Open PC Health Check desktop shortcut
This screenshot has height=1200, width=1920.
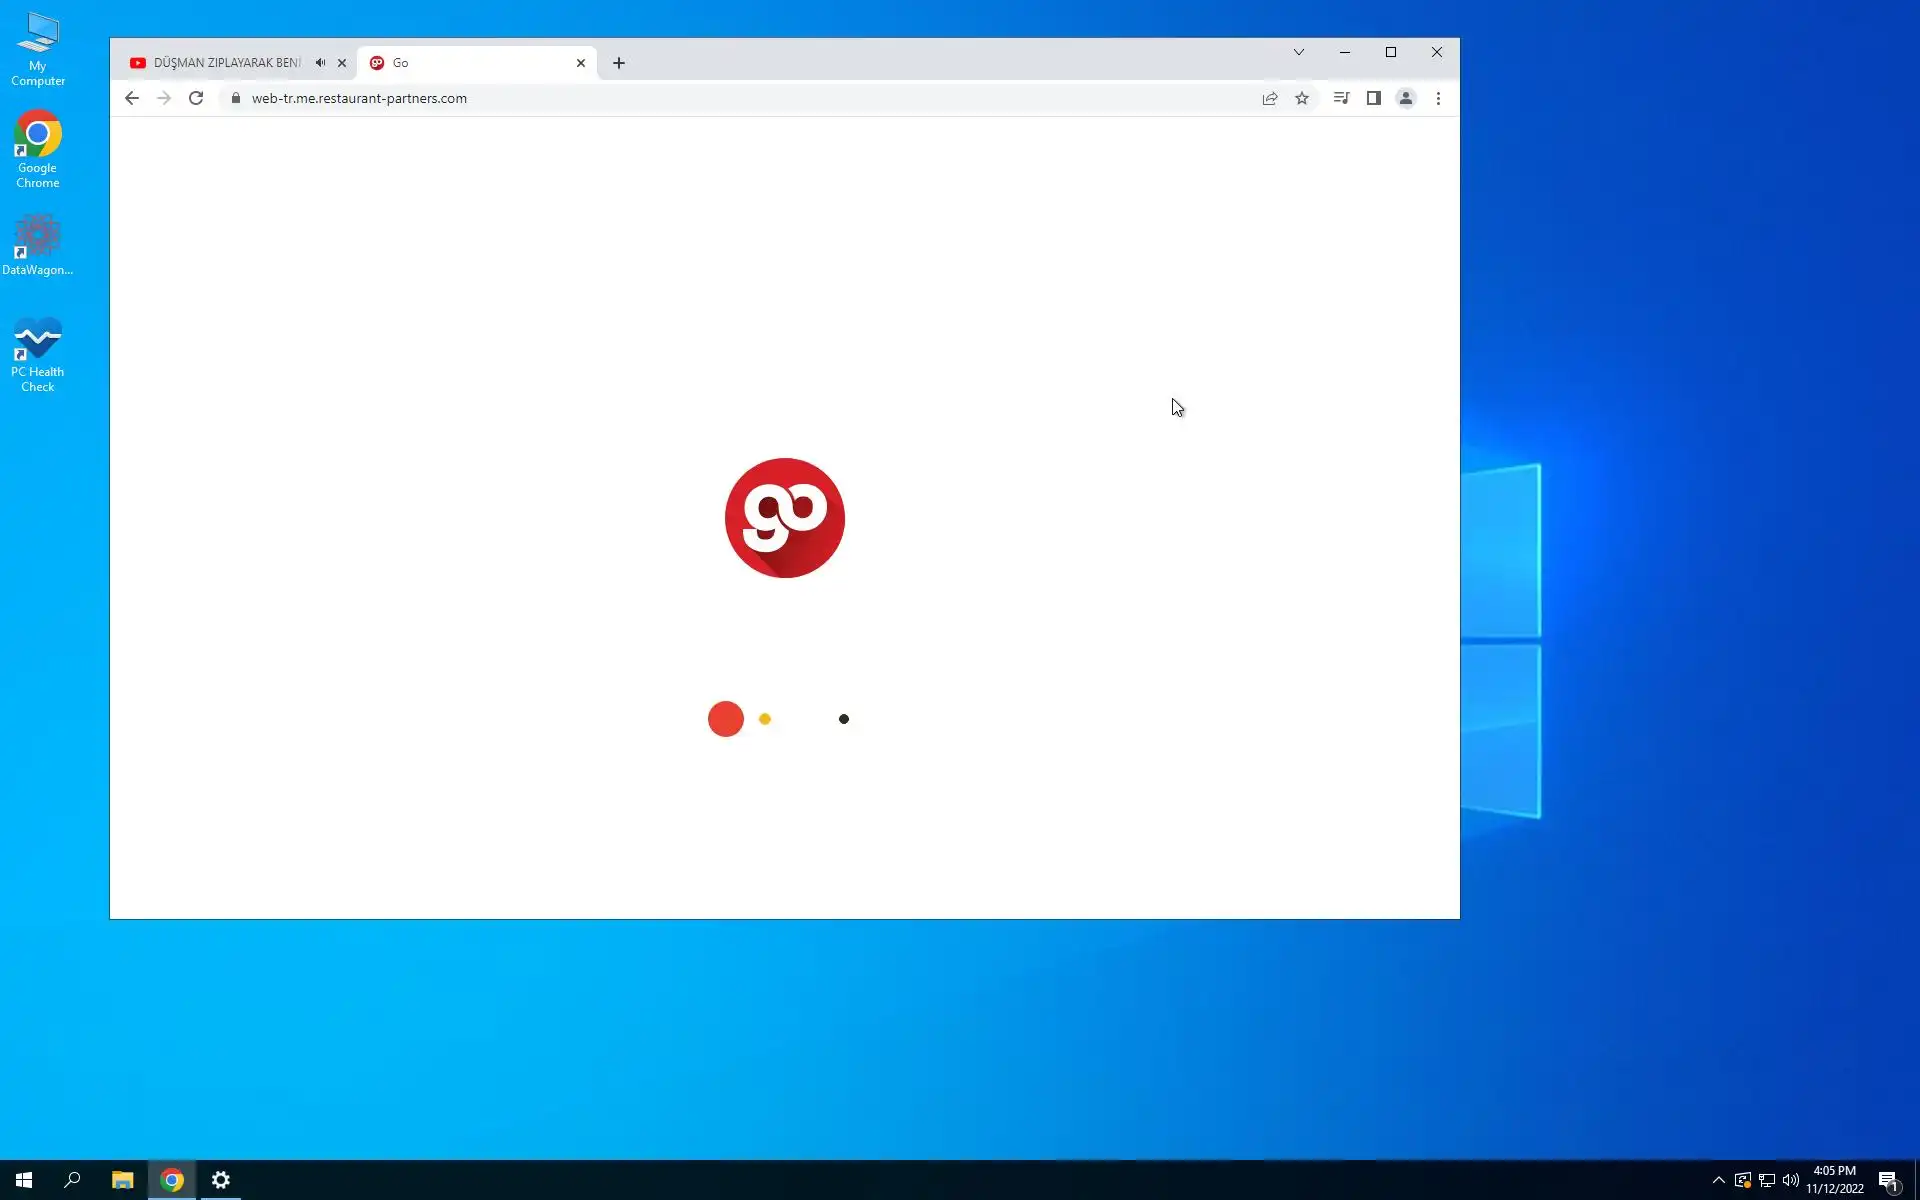tap(38, 354)
